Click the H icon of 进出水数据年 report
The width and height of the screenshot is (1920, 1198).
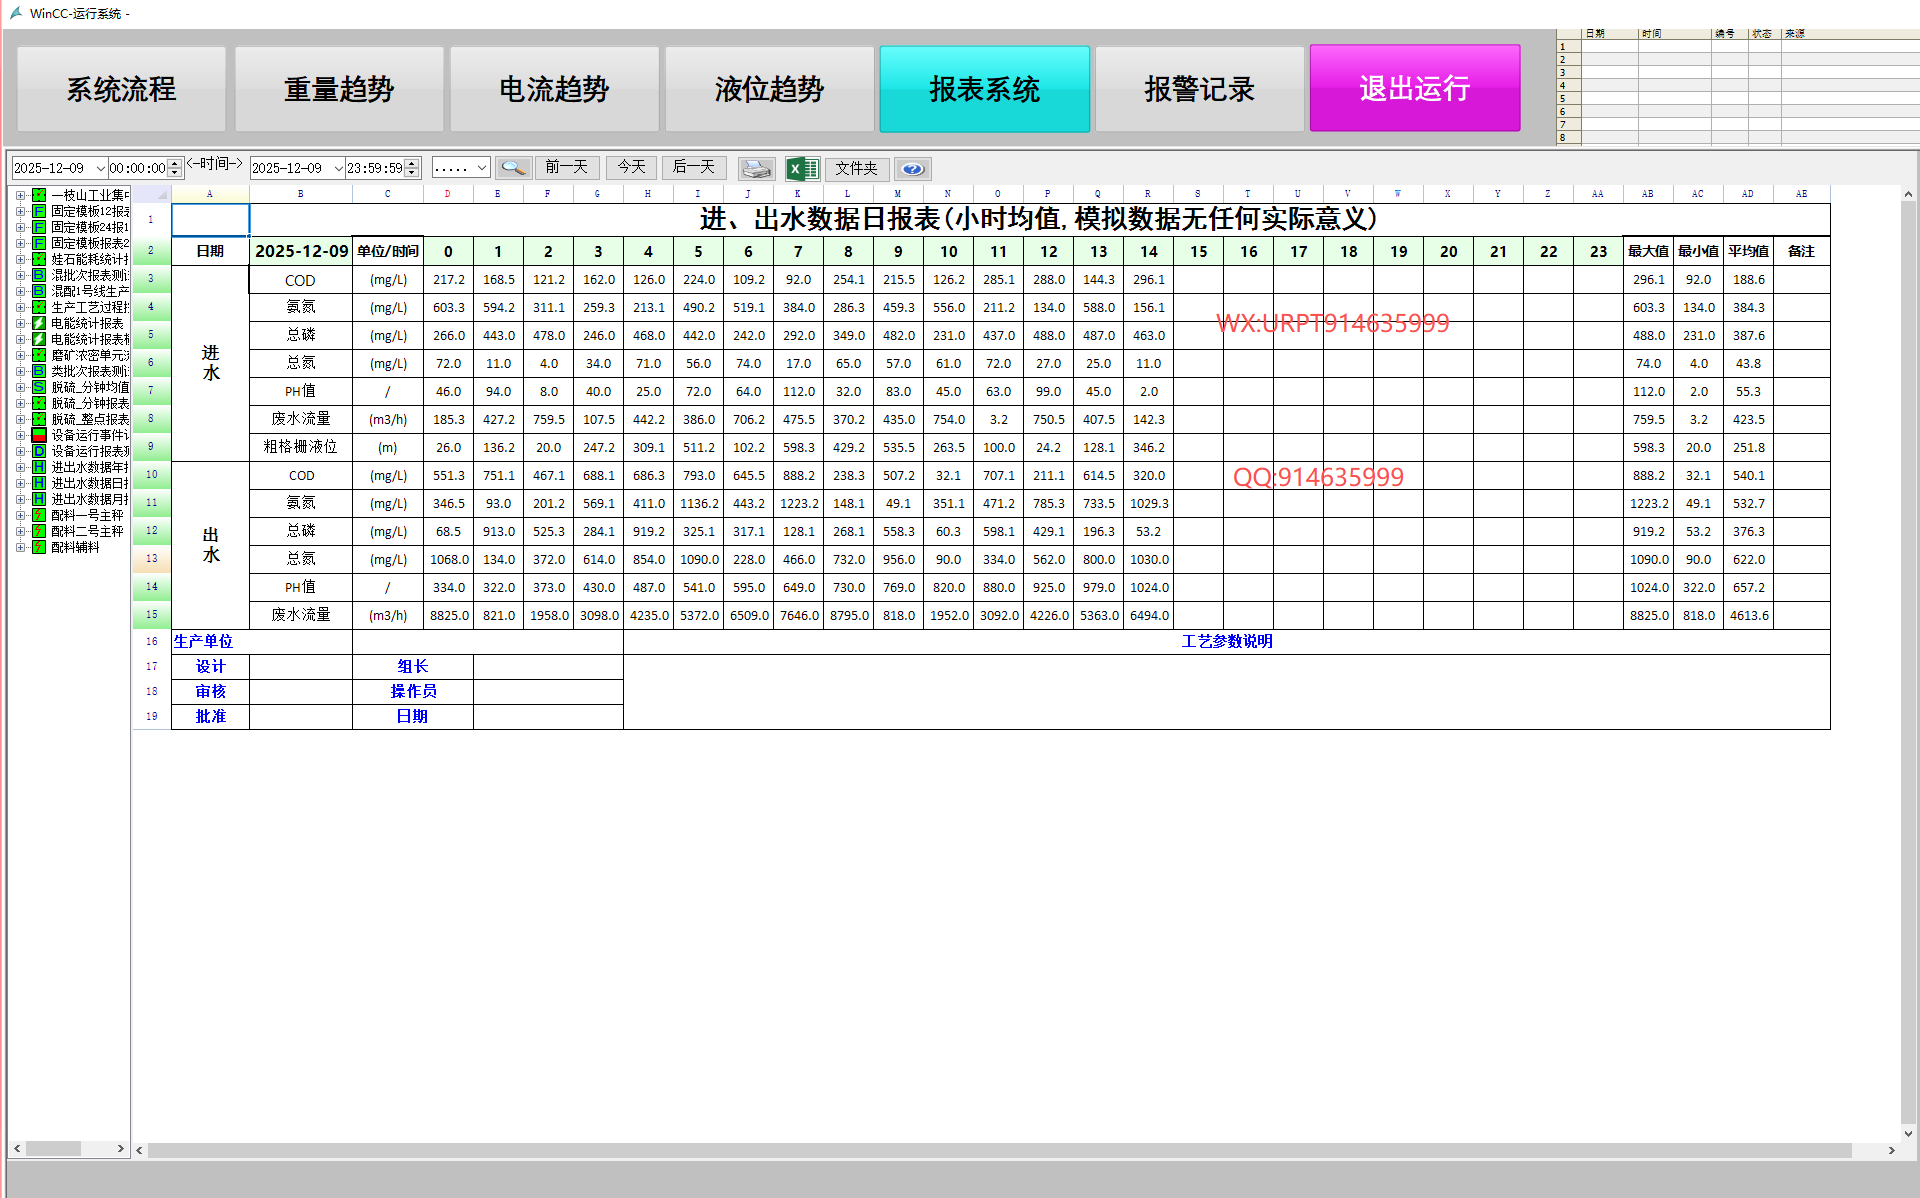[39, 467]
